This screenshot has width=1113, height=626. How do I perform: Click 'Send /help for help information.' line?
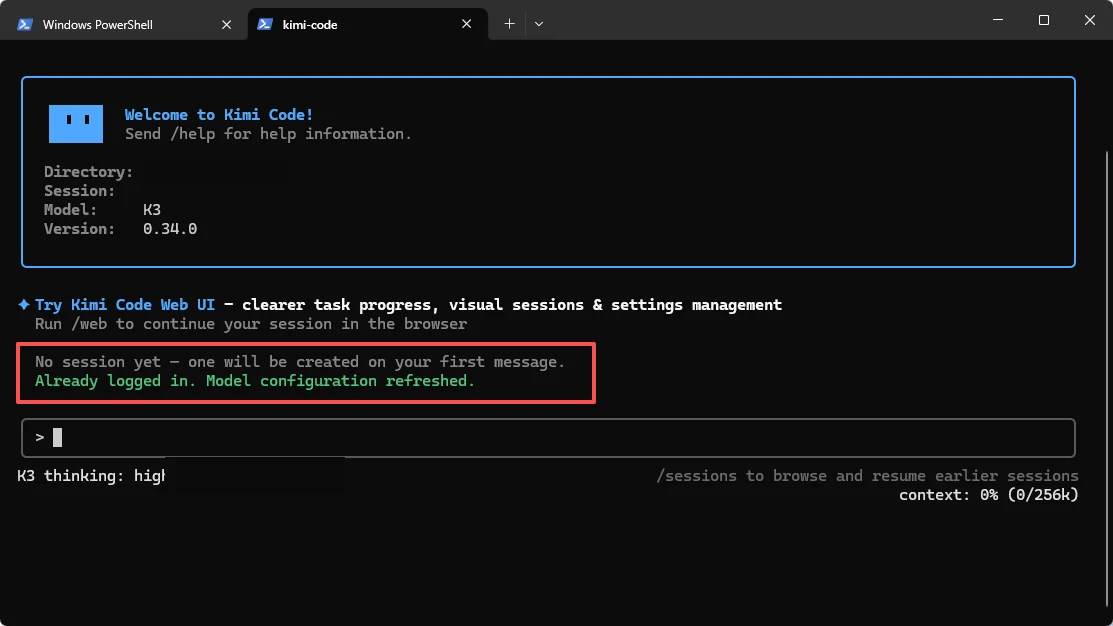pyautogui.click(x=268, y=134)
